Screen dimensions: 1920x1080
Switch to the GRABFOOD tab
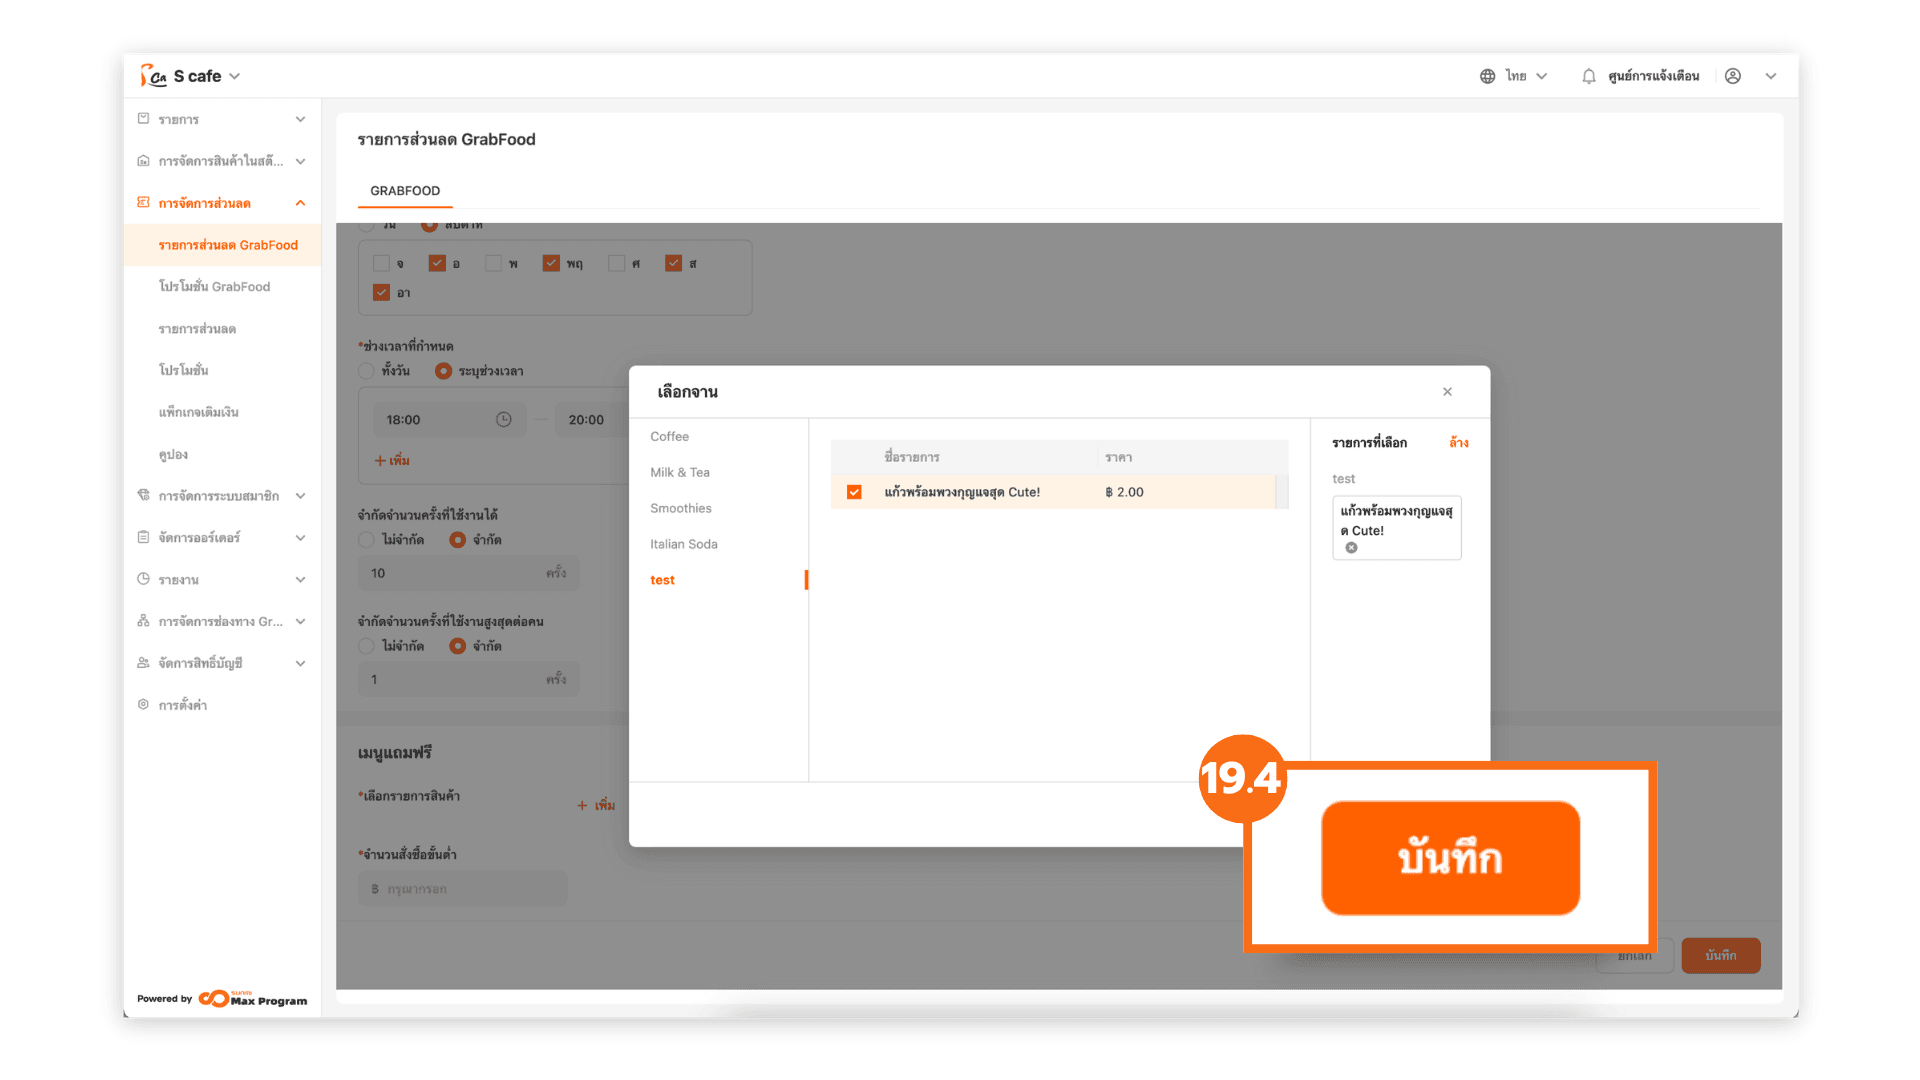[x=405, y=191]
